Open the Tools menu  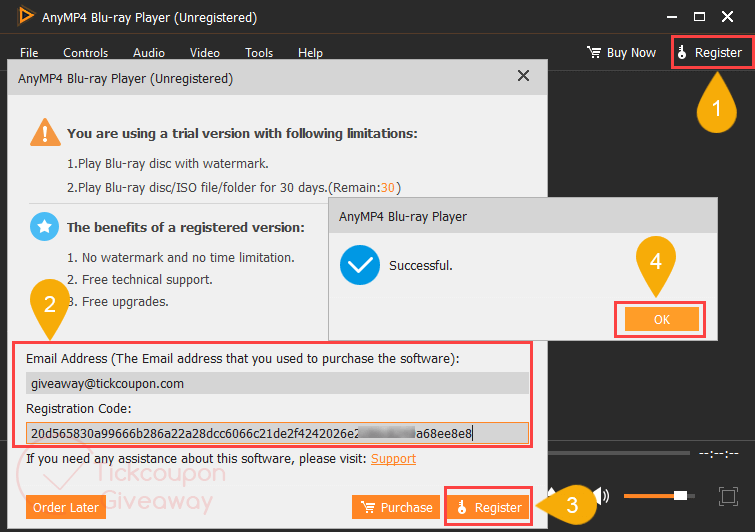point(259,53)
